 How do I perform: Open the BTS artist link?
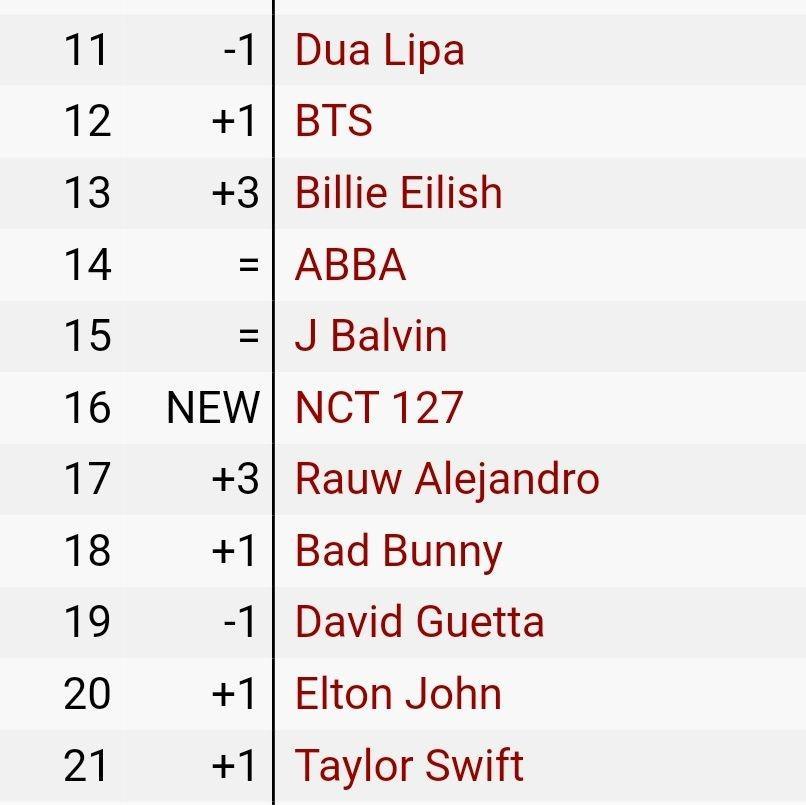click(334, 121)
